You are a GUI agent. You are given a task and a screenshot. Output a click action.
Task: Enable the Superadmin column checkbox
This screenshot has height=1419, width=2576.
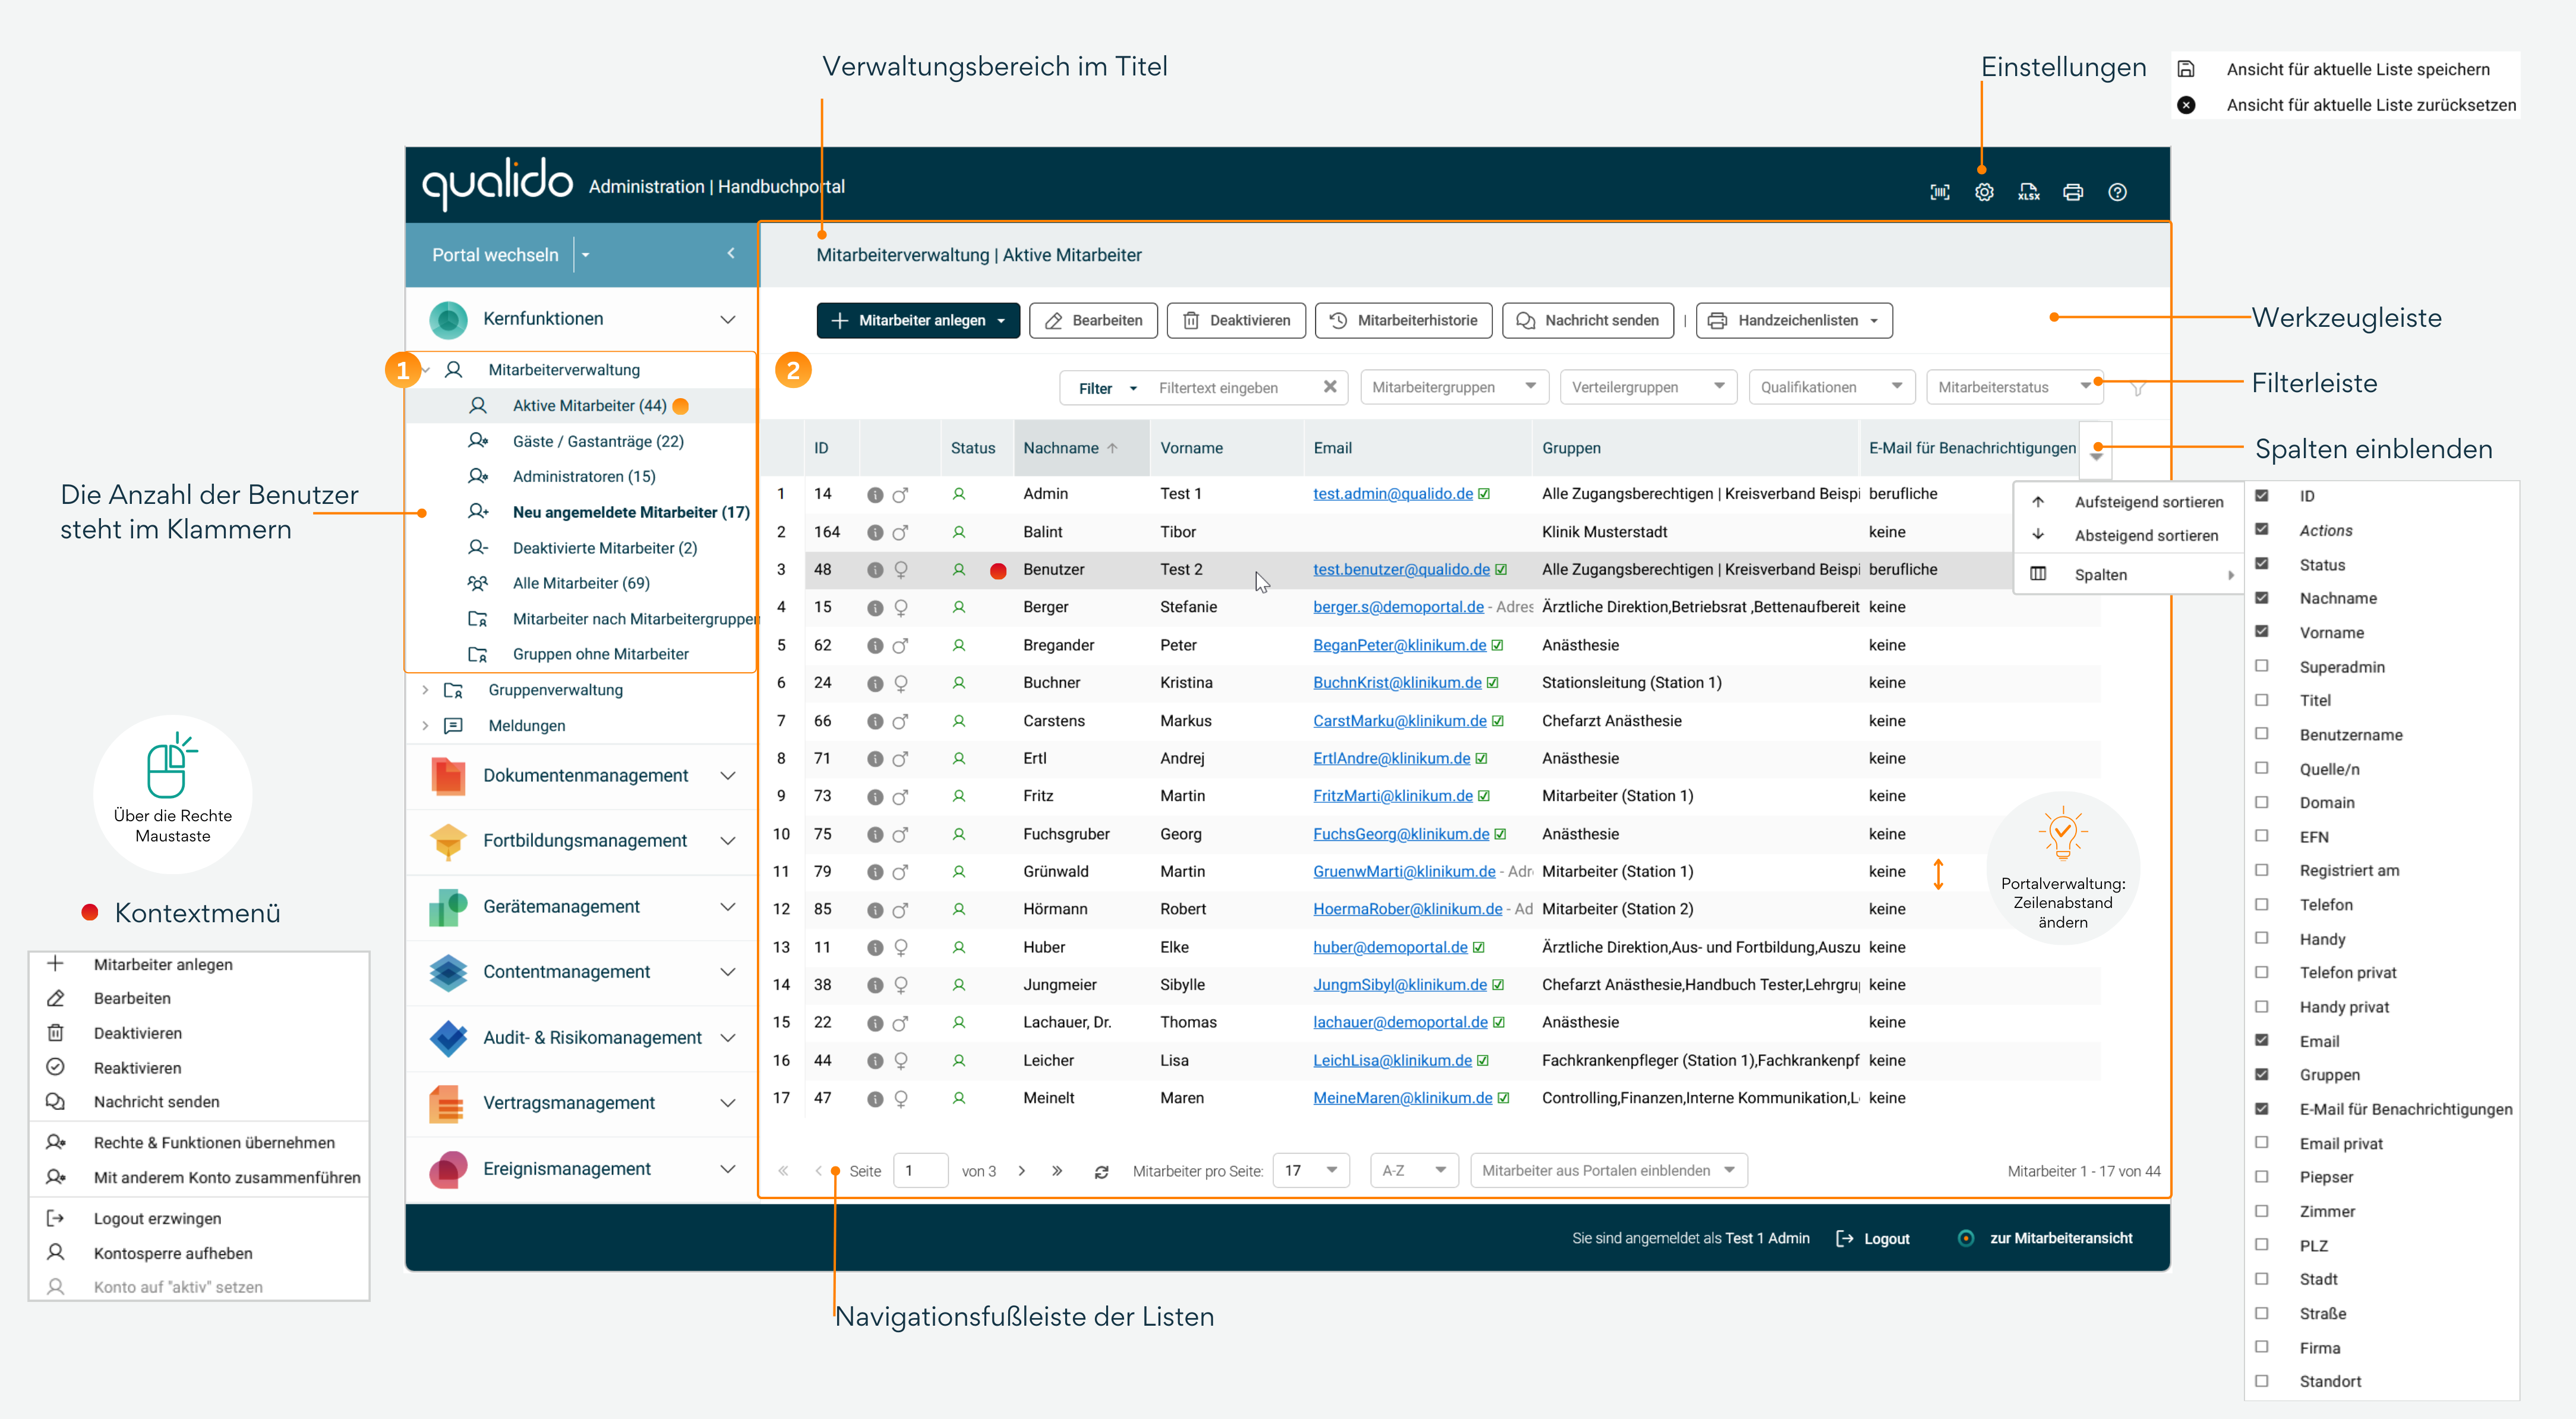(2261, 666)
